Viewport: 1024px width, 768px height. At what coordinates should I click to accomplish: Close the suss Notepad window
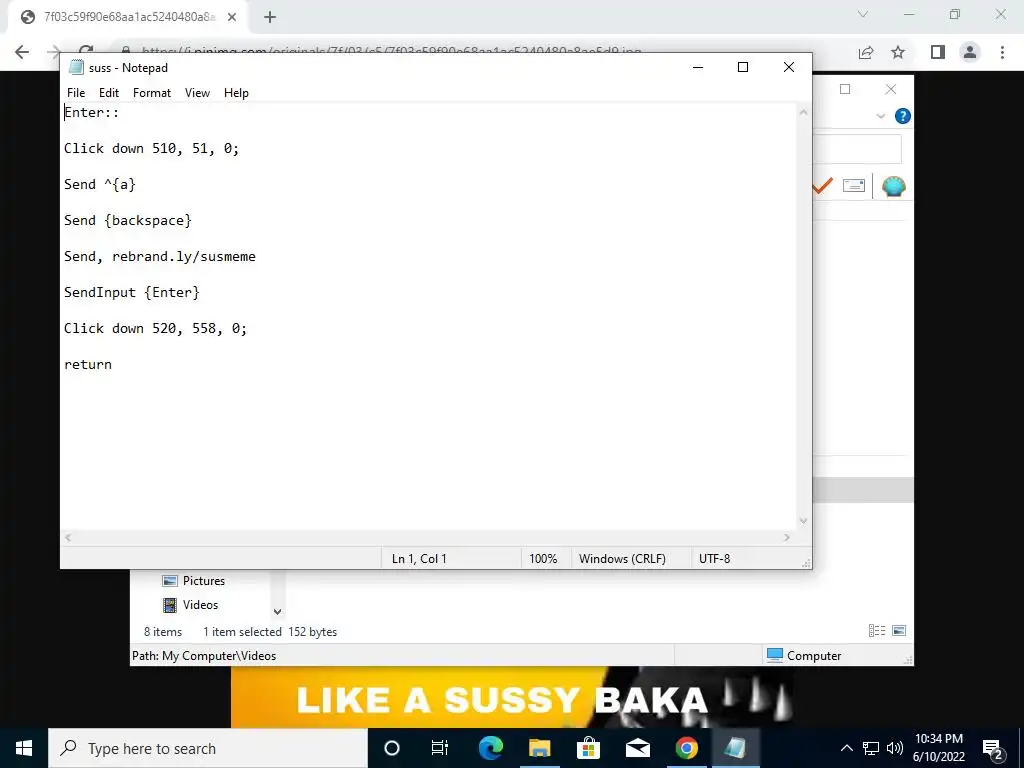point(788,67)
